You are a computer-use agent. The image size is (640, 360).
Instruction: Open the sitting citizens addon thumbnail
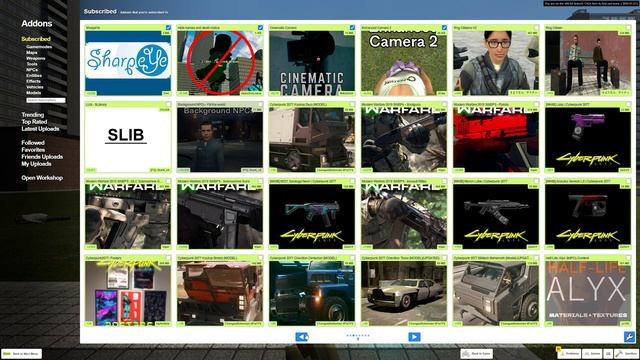pos(588,63)
